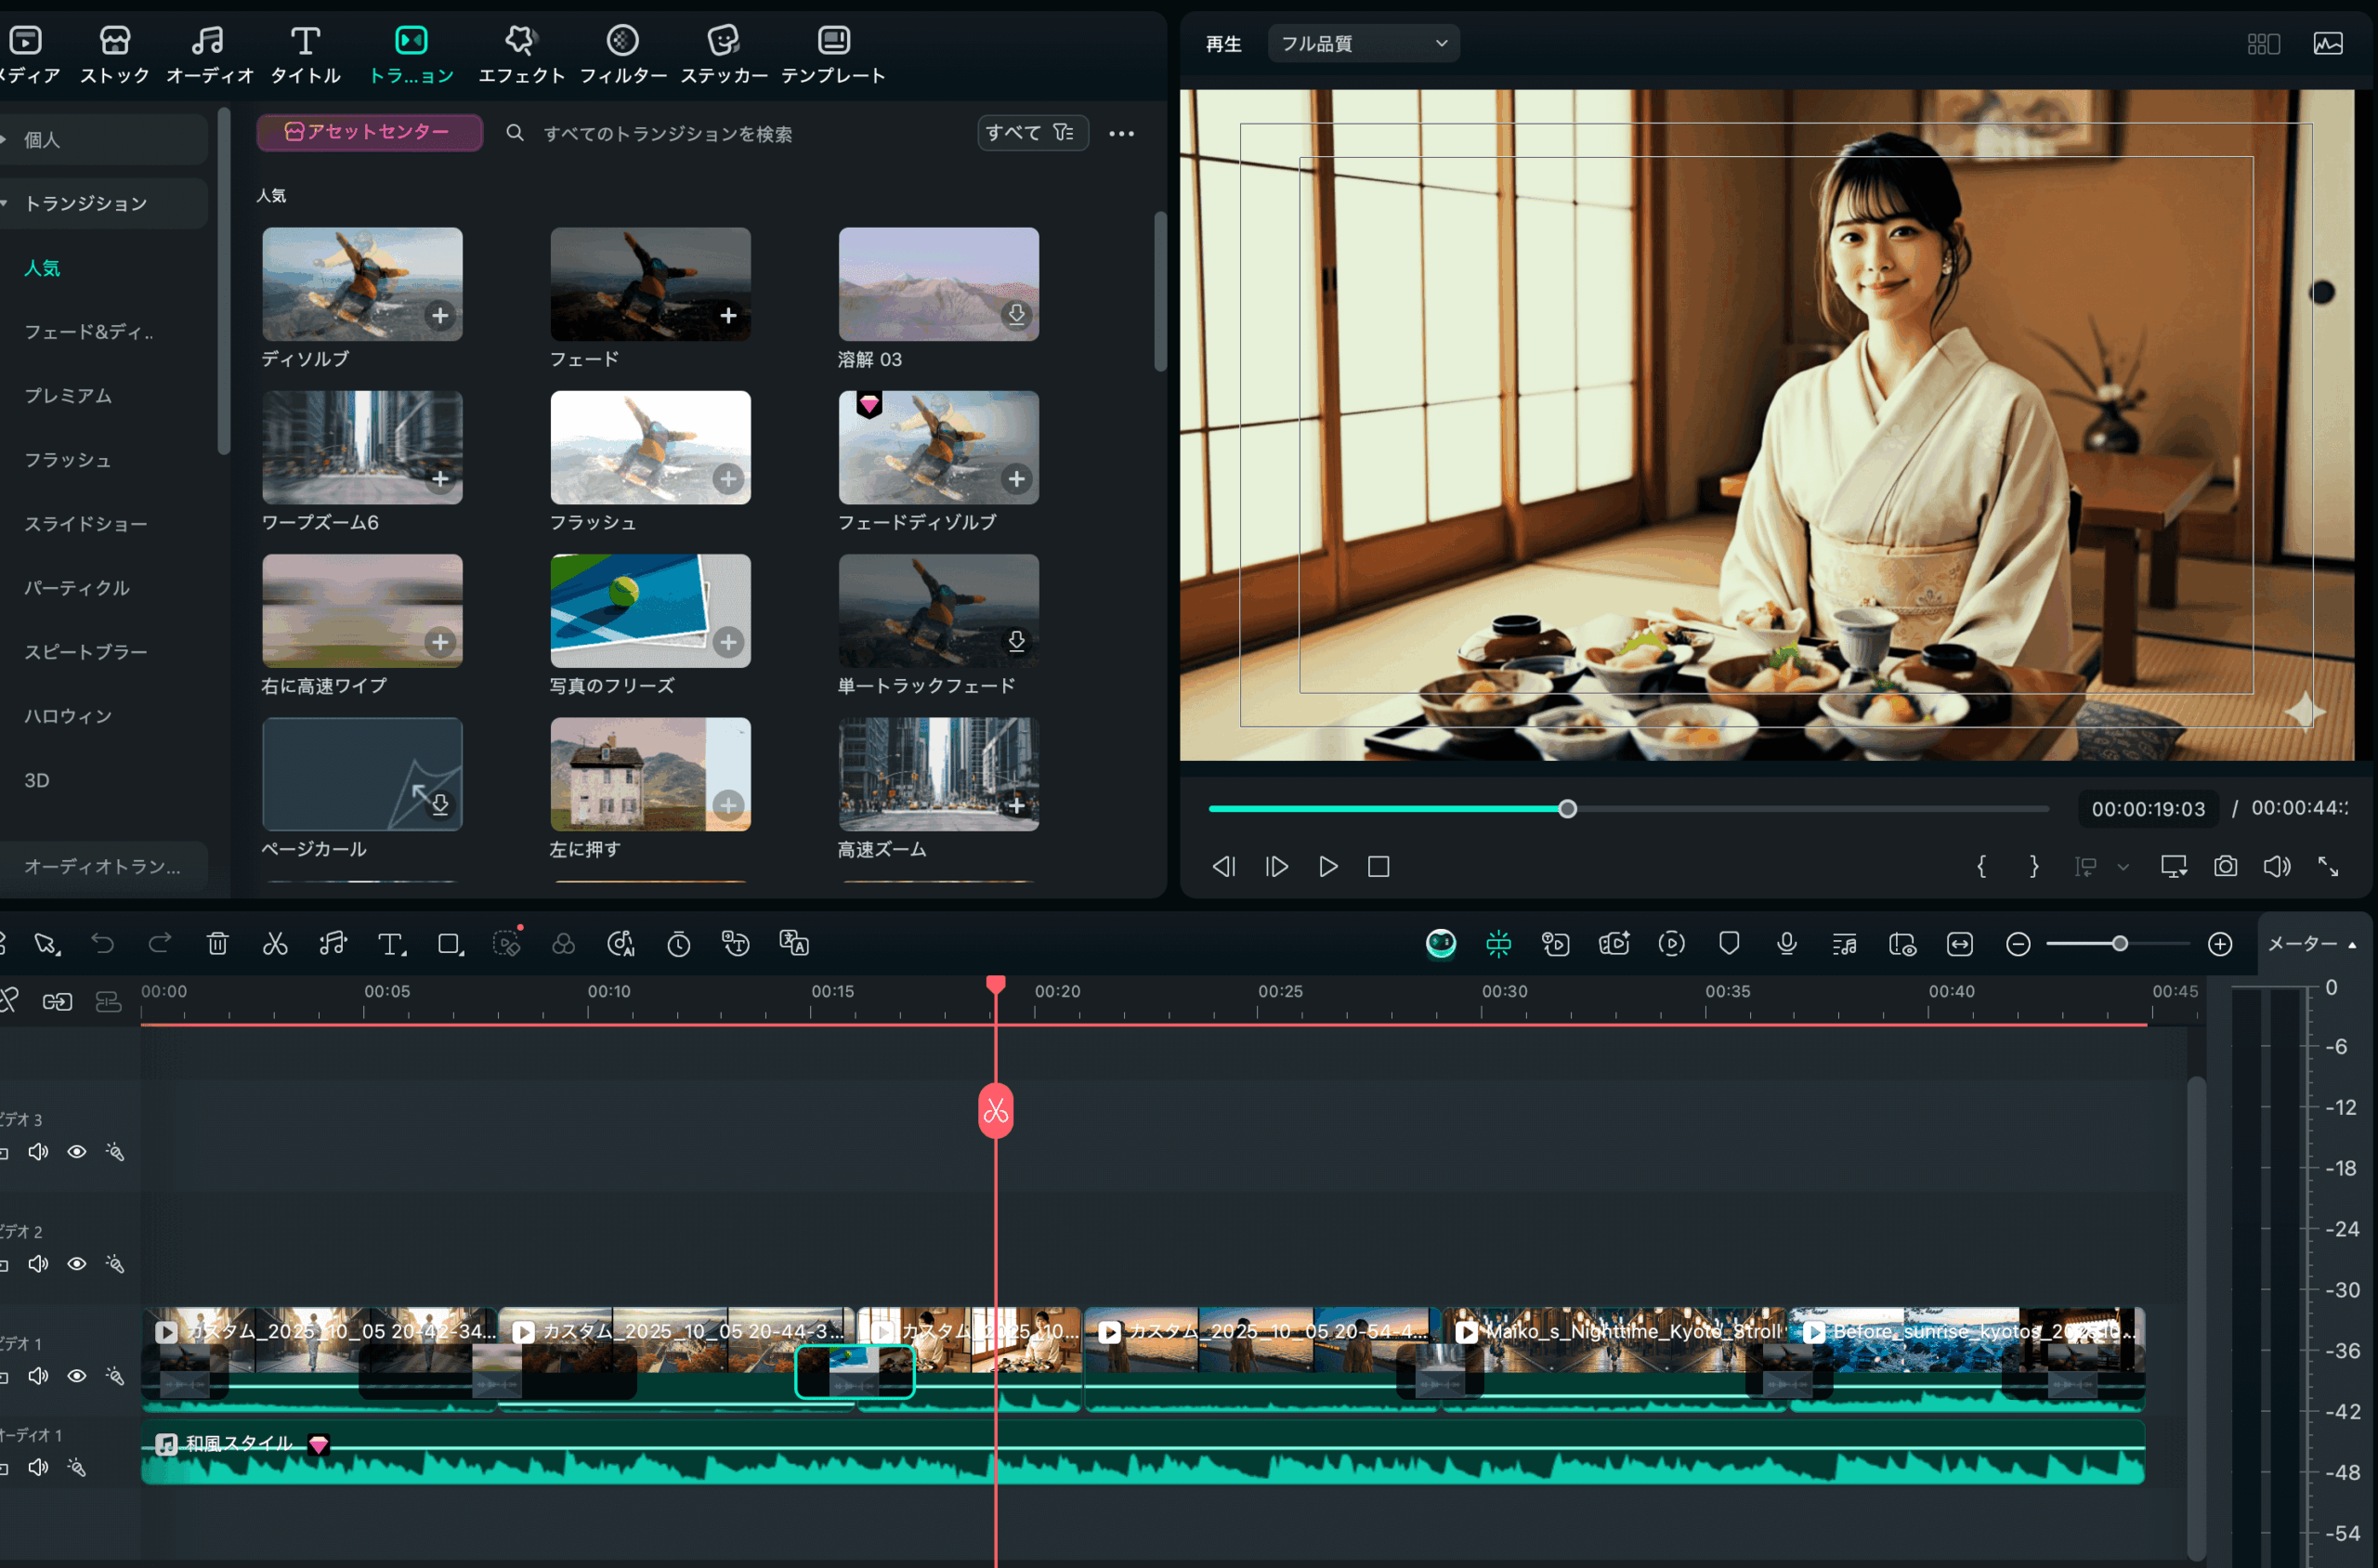Open the アセットセンター
This screenshot has height=1568, width=2378.
coord(368,131)
